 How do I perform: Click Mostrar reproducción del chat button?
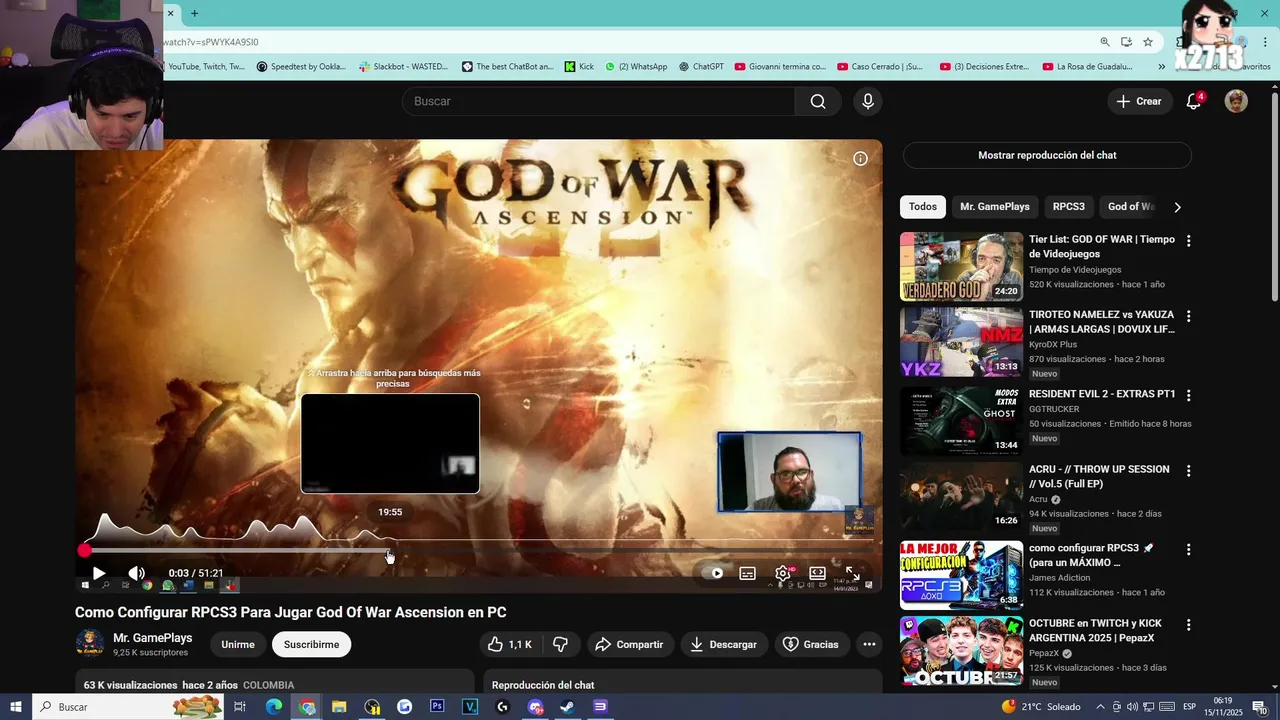click(1047, 155)
